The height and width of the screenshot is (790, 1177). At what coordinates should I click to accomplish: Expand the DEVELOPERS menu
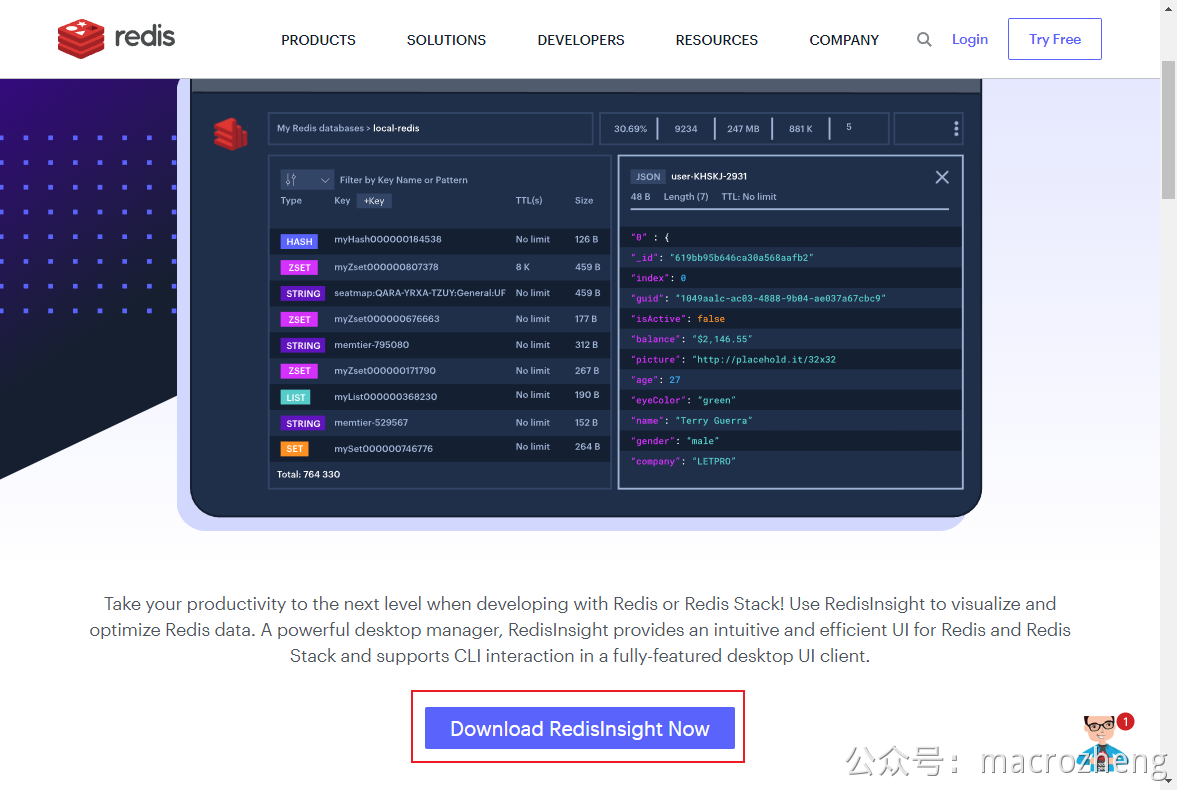tap(580, 40)
